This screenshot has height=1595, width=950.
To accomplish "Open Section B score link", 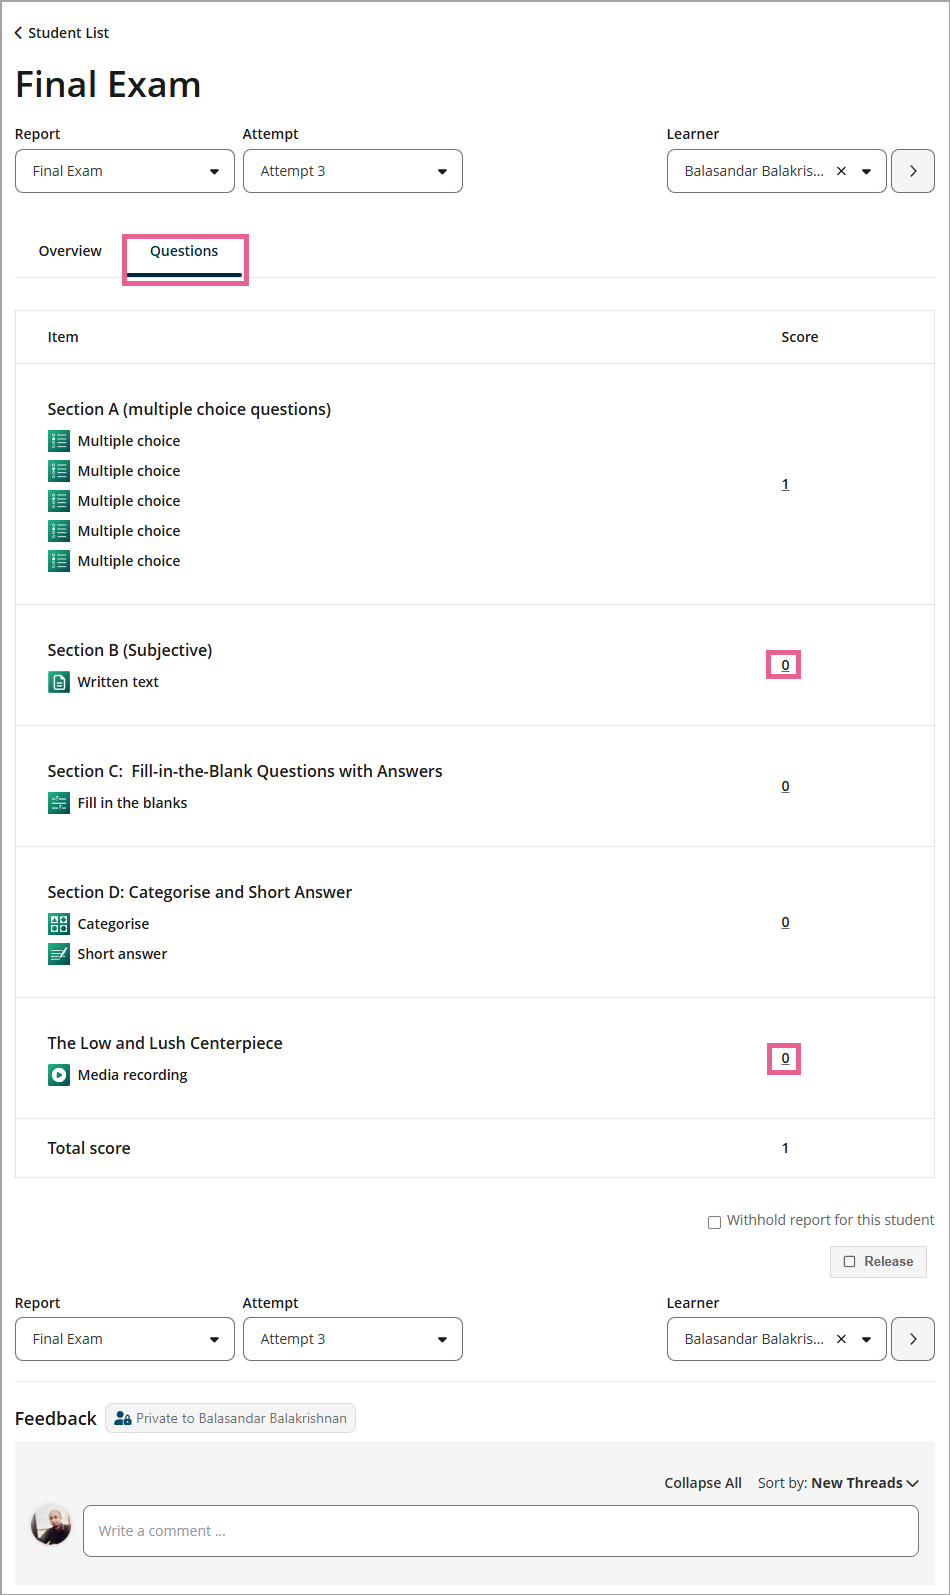I will pos(785,665).
